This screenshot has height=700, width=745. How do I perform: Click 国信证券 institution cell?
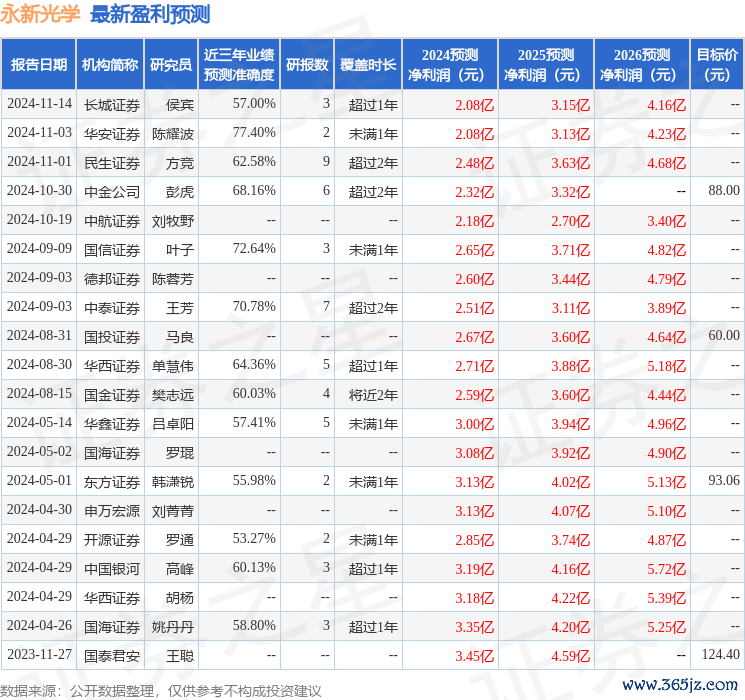[112, 250]
